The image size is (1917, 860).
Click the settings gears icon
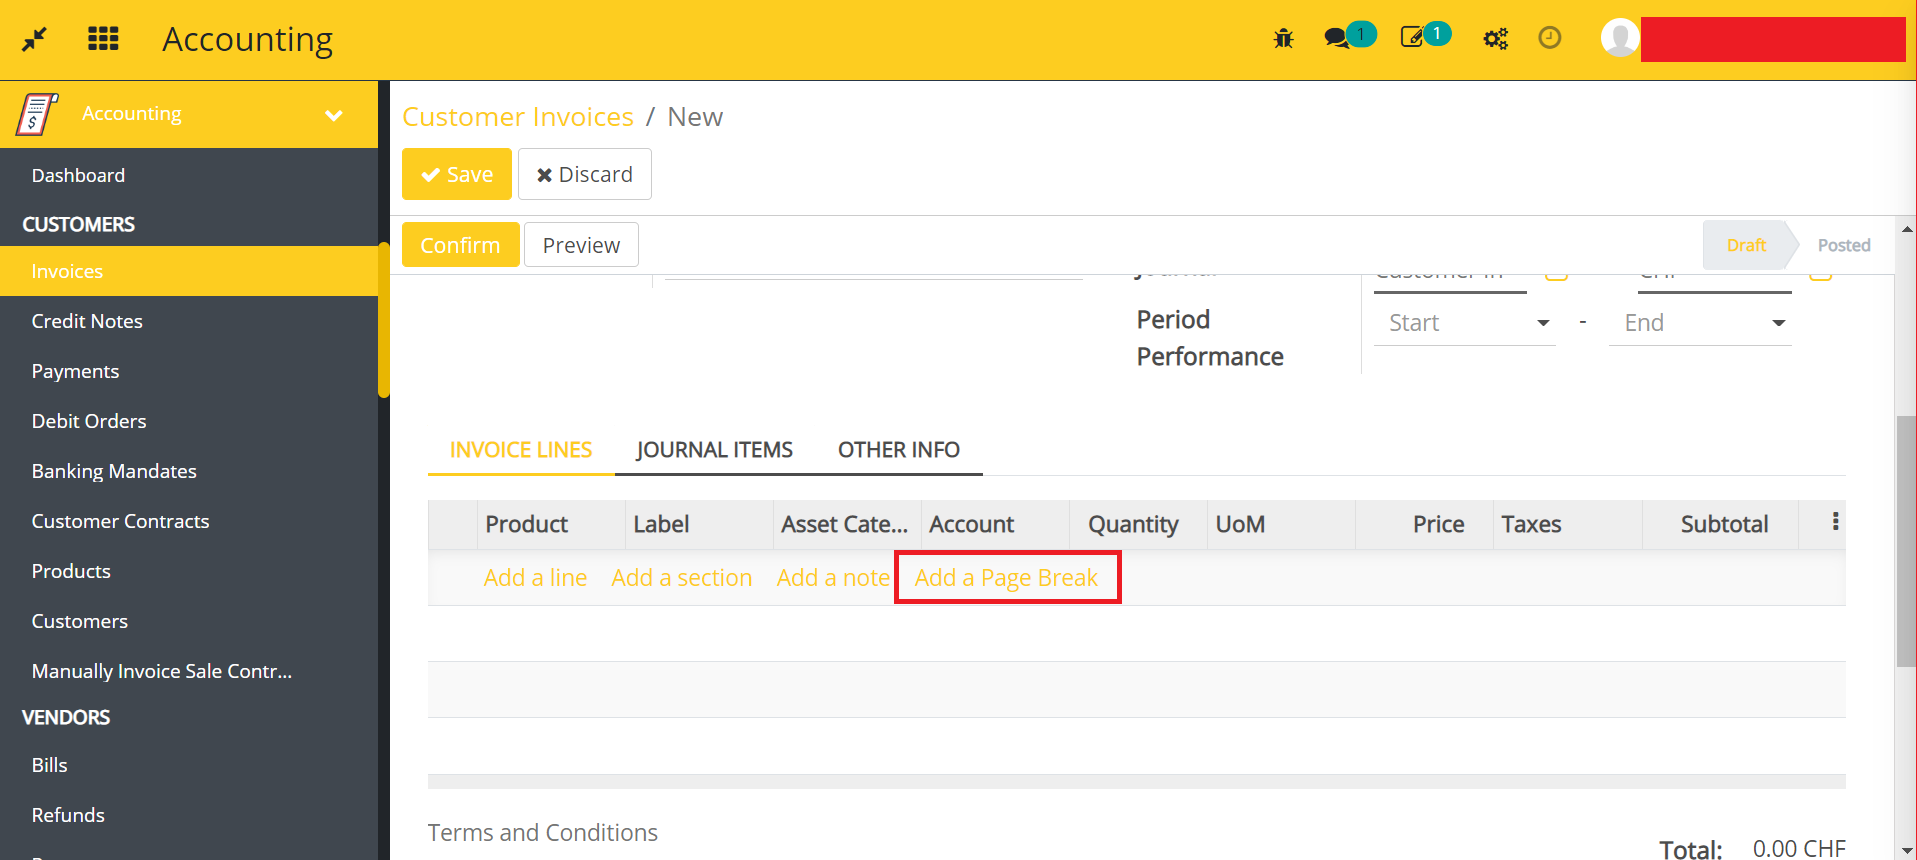[1495, 39]
